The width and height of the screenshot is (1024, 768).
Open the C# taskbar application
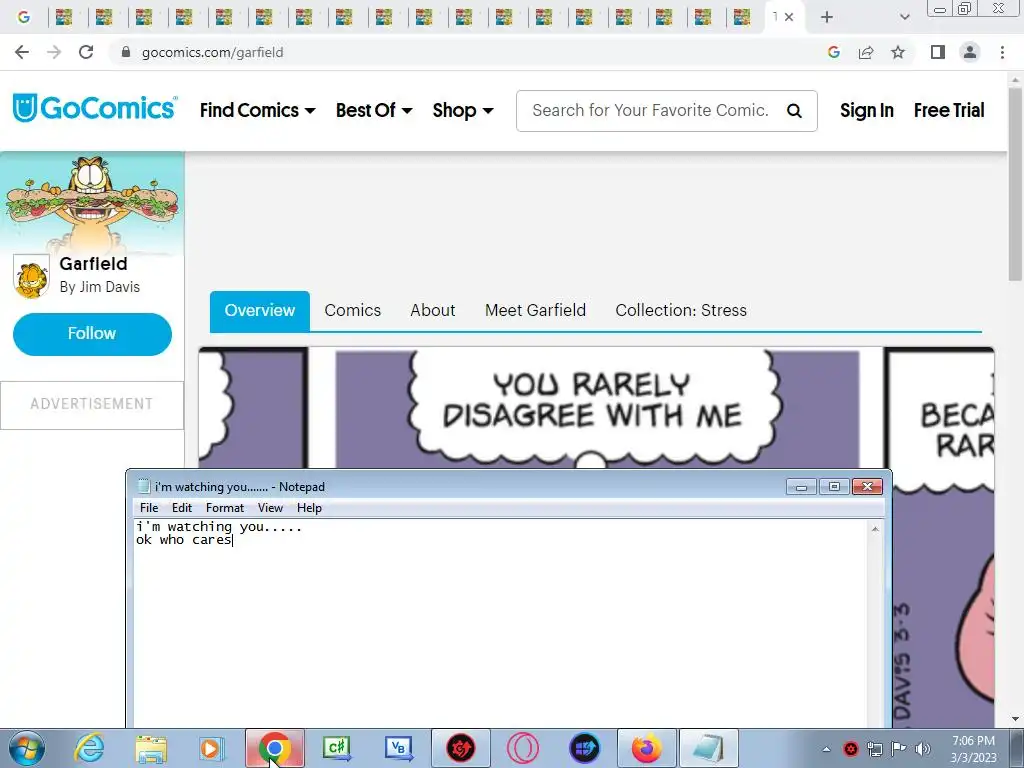pos(338,748)
